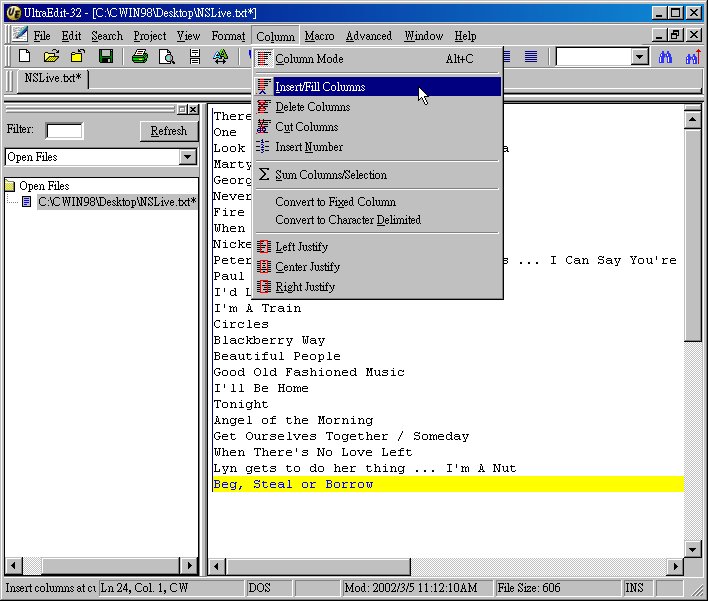Open the Project menu
The height and width of the screenshot is (601, 708).
tap(150, 36)
